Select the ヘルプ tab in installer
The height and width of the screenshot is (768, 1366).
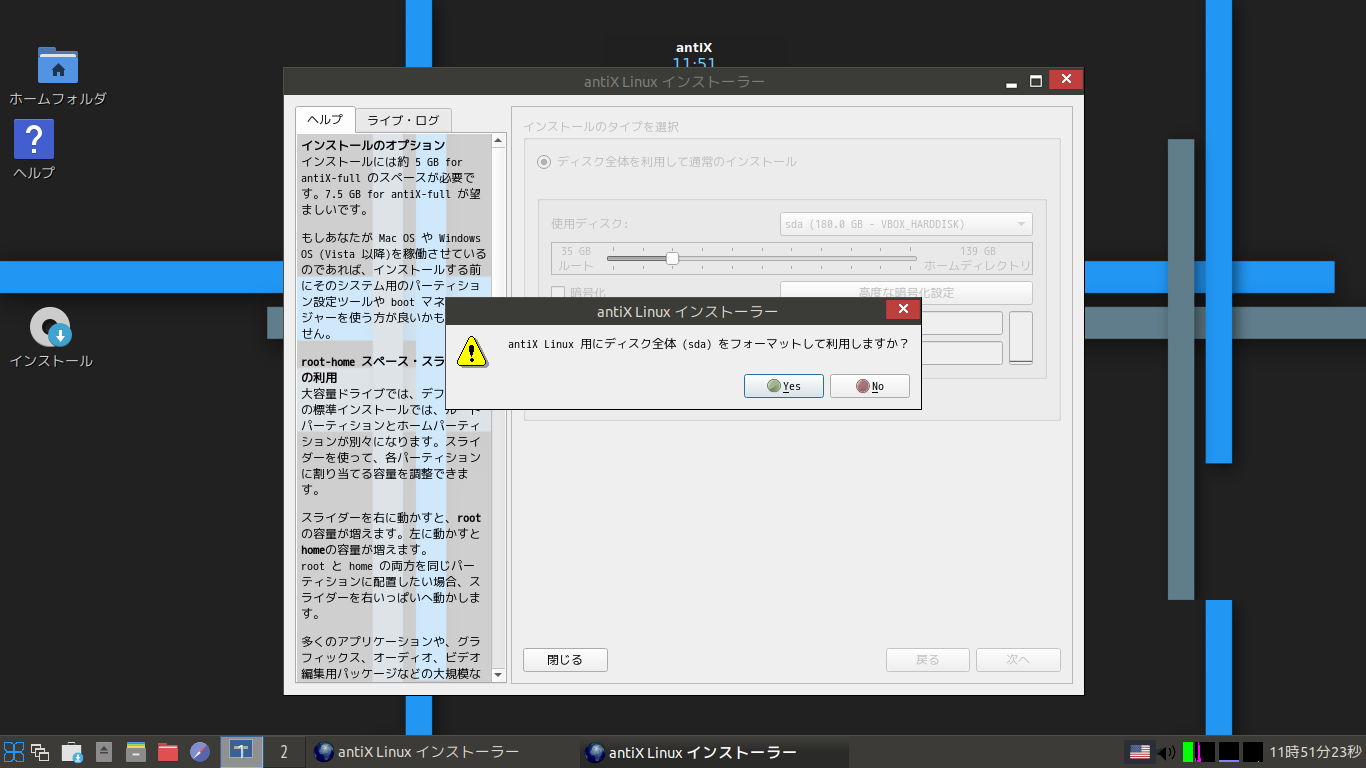pyautogui.click(x=325, y=120)
